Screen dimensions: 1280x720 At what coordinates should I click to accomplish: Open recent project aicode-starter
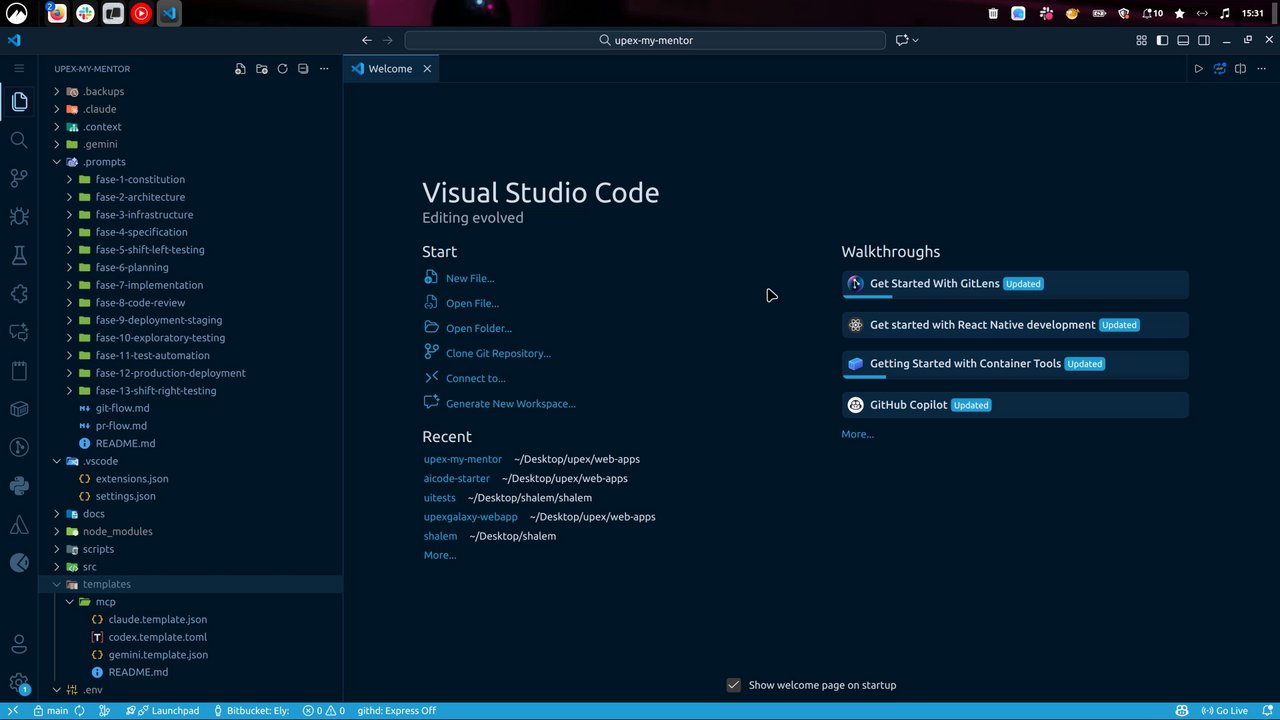[457, 479]
